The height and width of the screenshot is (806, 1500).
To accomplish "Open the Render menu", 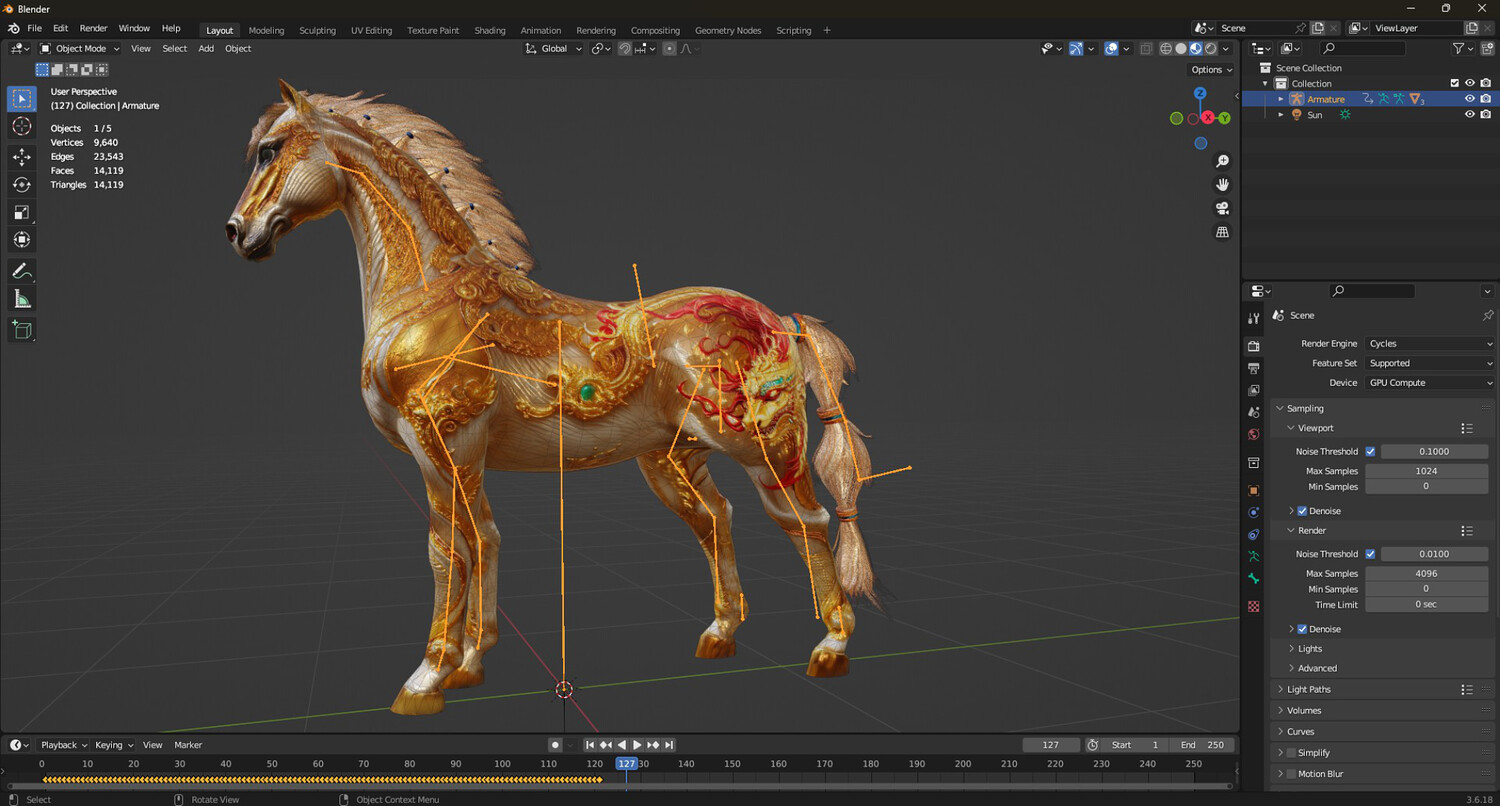I will [x=93, y=28].
